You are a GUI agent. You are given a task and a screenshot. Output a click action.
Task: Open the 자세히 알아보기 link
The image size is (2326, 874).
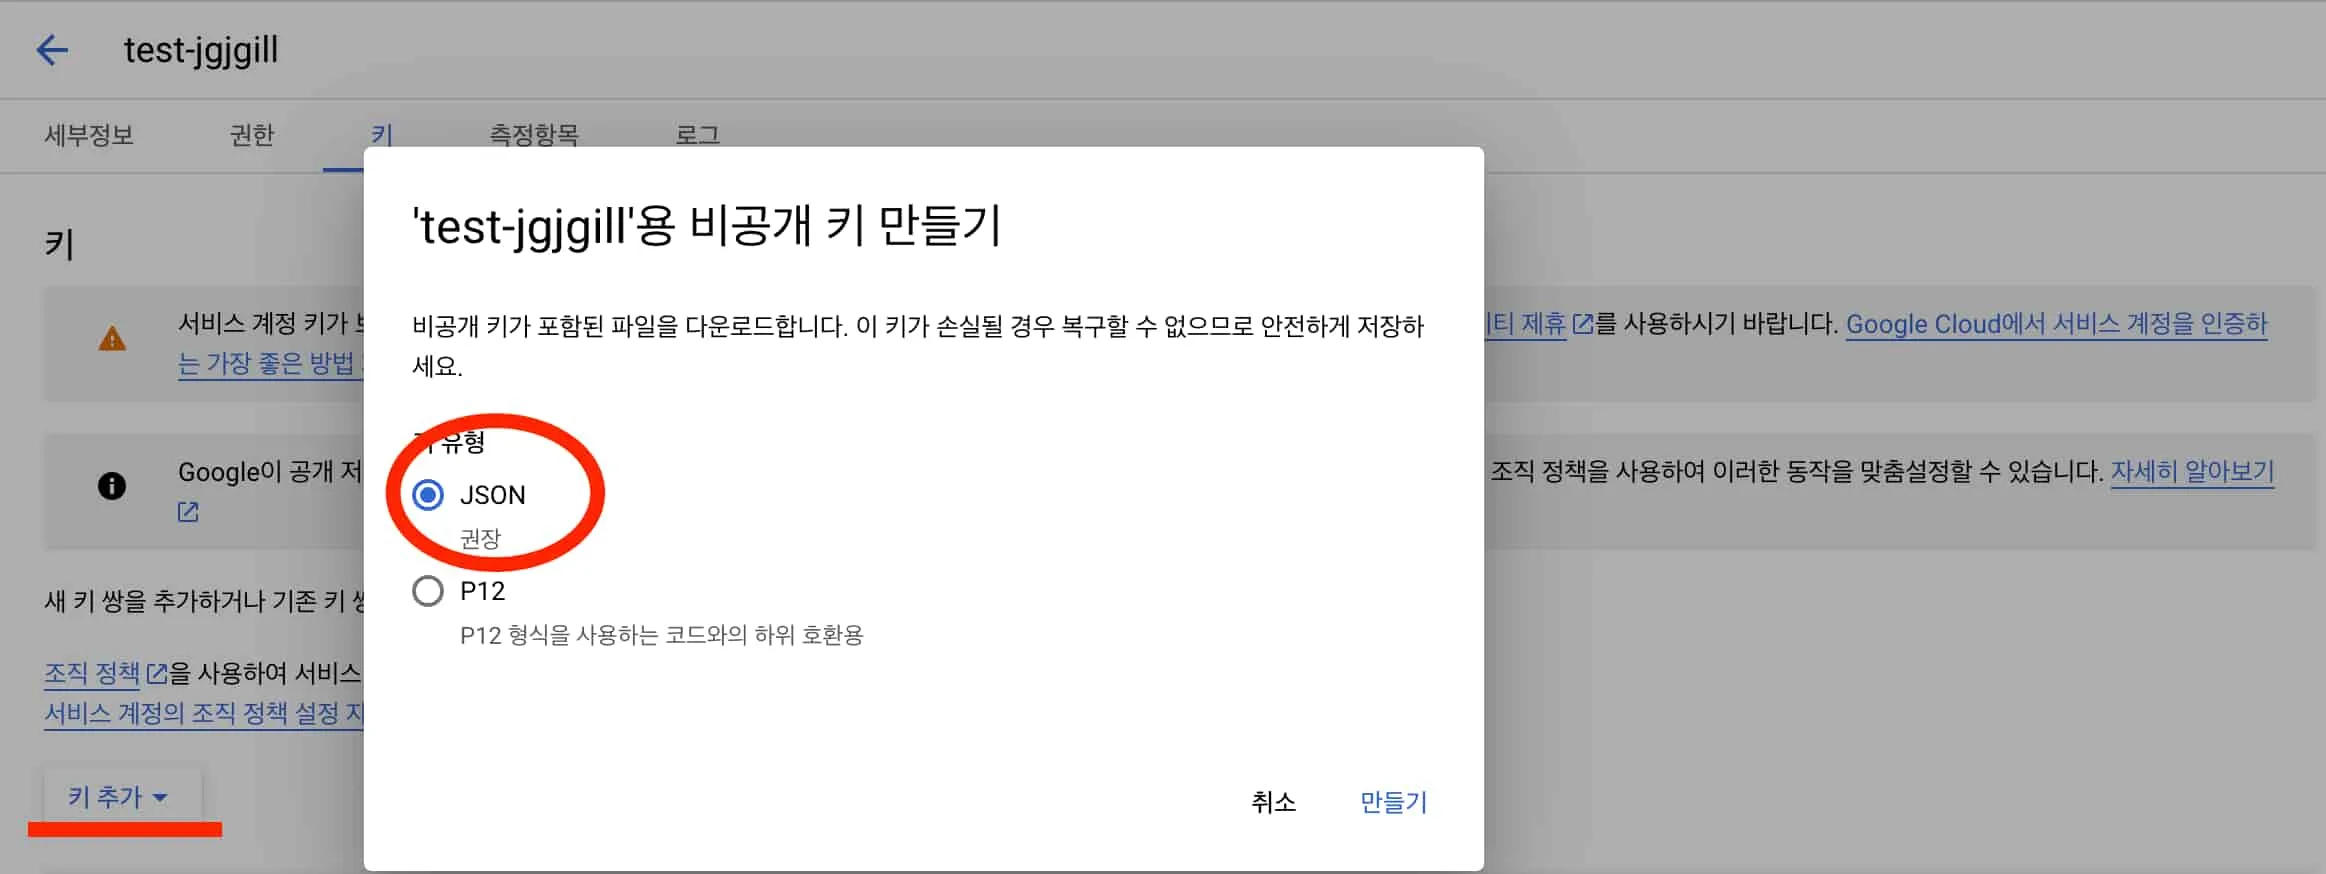point(2192,471)
